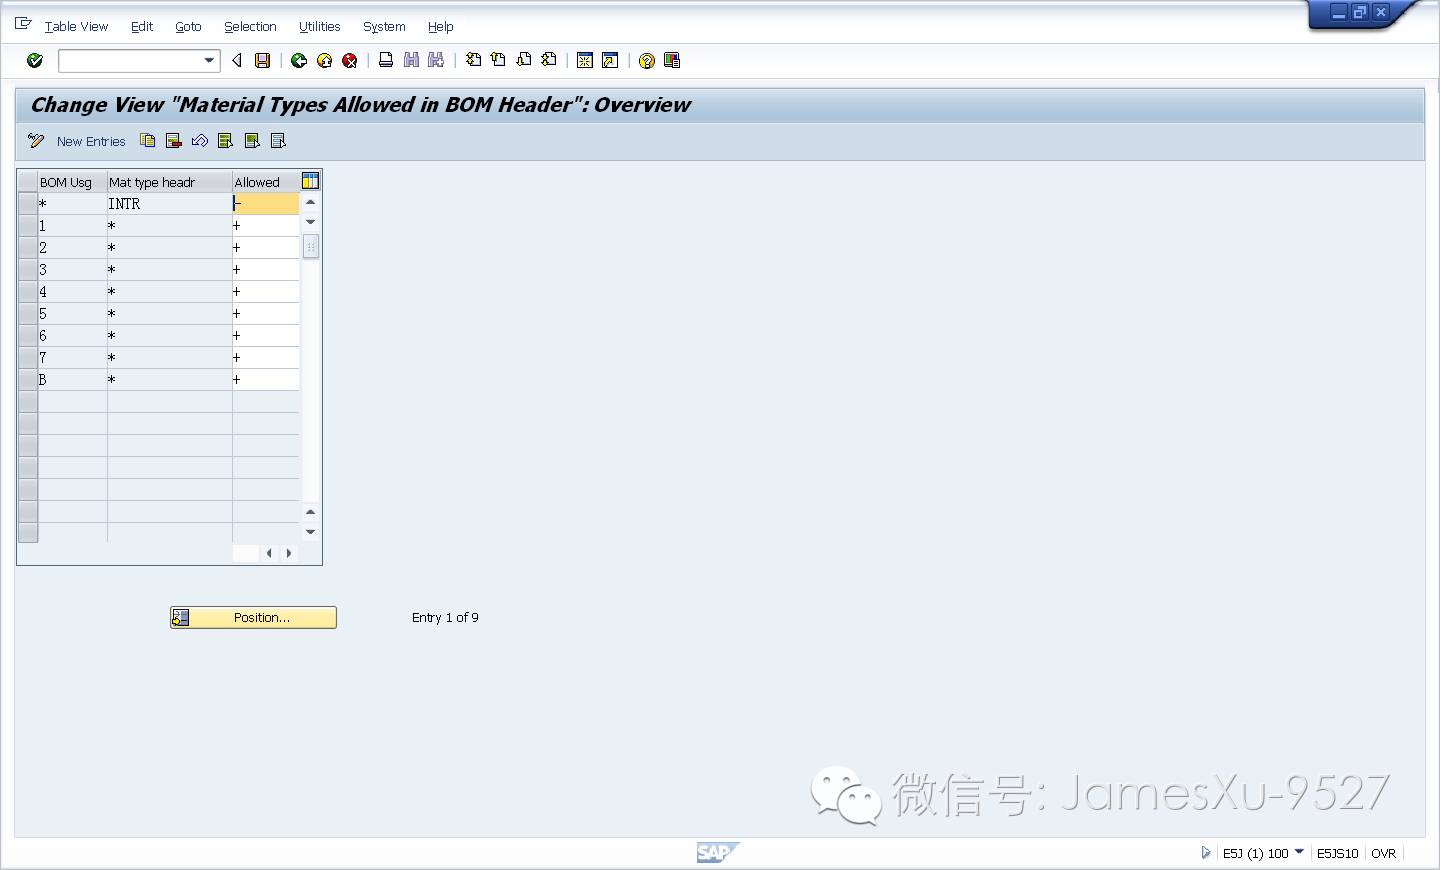The height and width of the screenshot is (870, 1440).
Task: Open the table settings configuration icon
Action: click(310, 181)
